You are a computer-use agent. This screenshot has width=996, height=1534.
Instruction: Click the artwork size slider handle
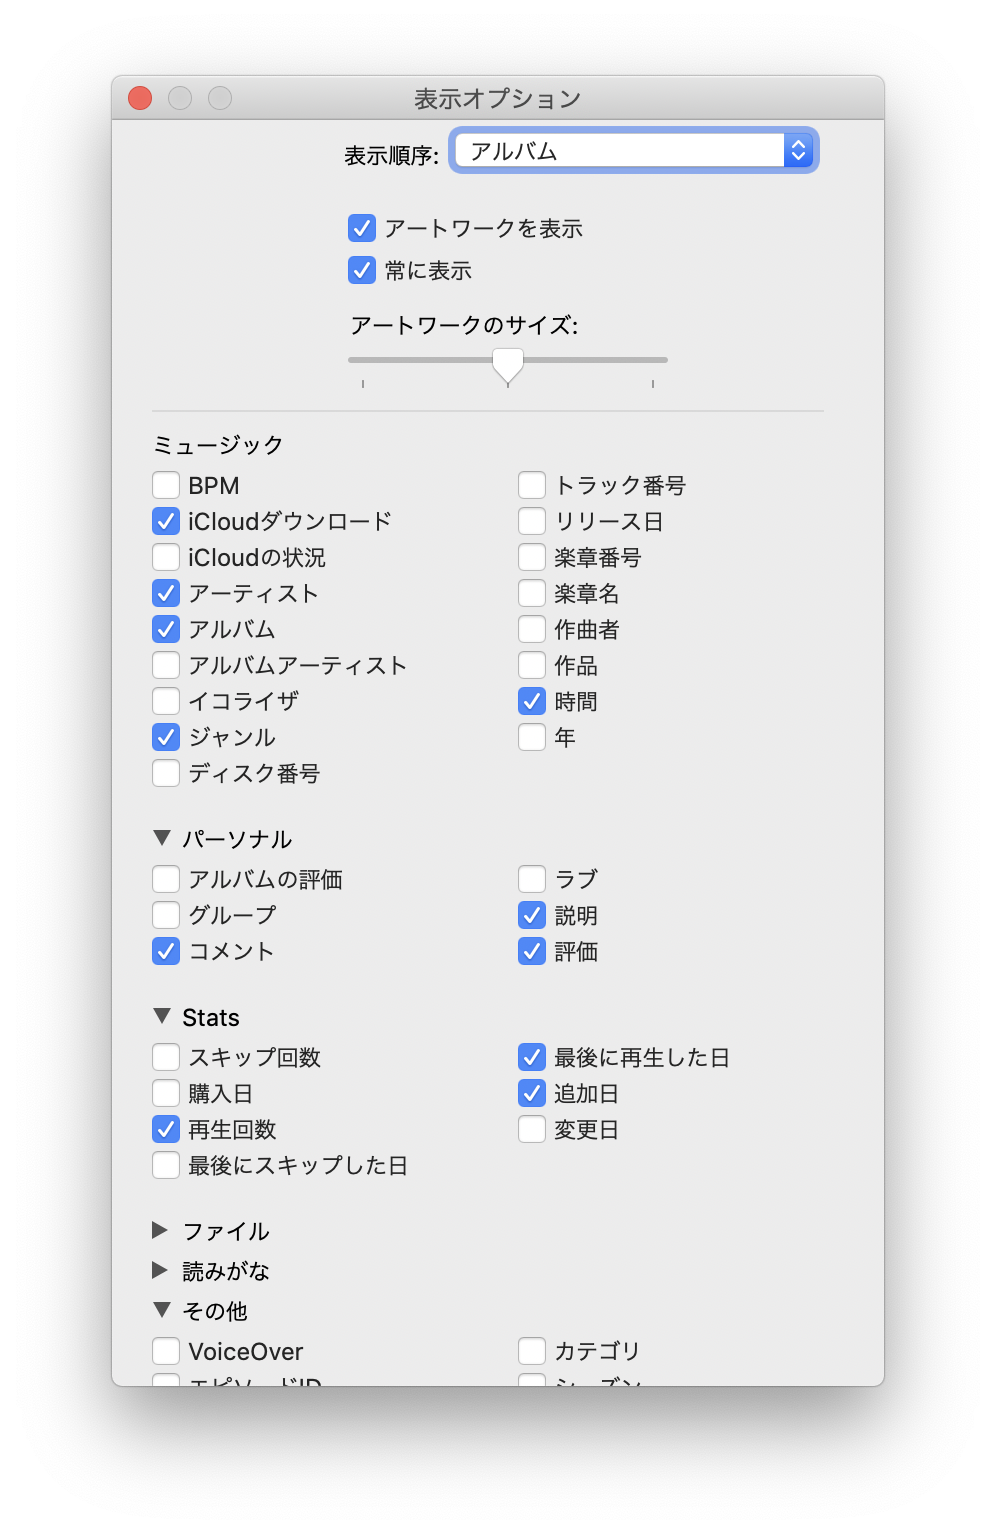click(508, 364)
